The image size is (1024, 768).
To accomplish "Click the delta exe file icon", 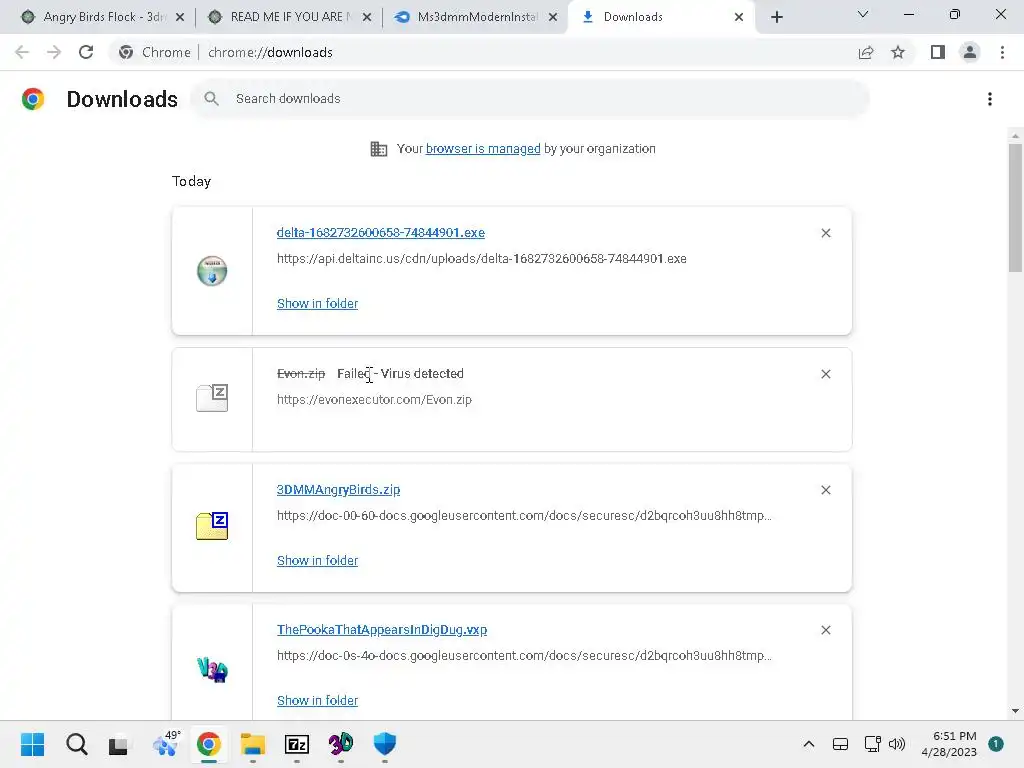I will [x=212, y=271].
